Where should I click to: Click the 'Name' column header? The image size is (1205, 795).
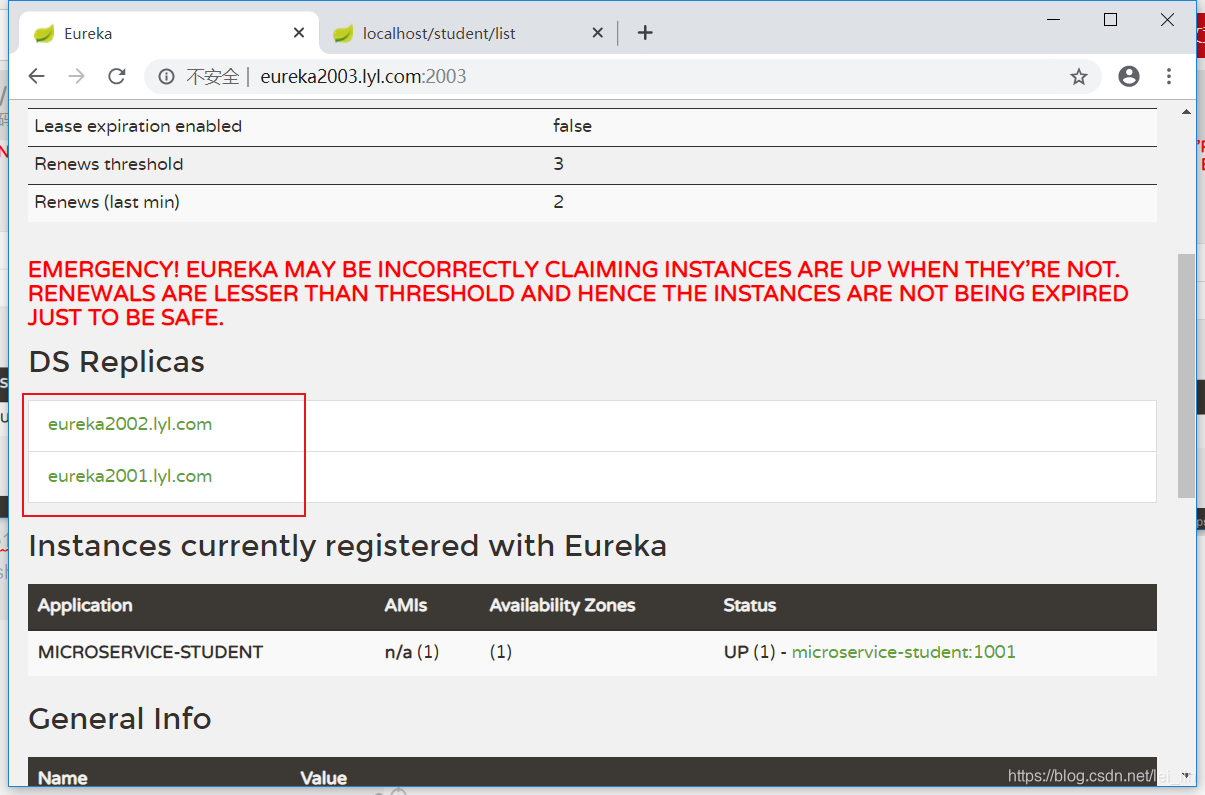pyautogui.click(x=62, y=778)
